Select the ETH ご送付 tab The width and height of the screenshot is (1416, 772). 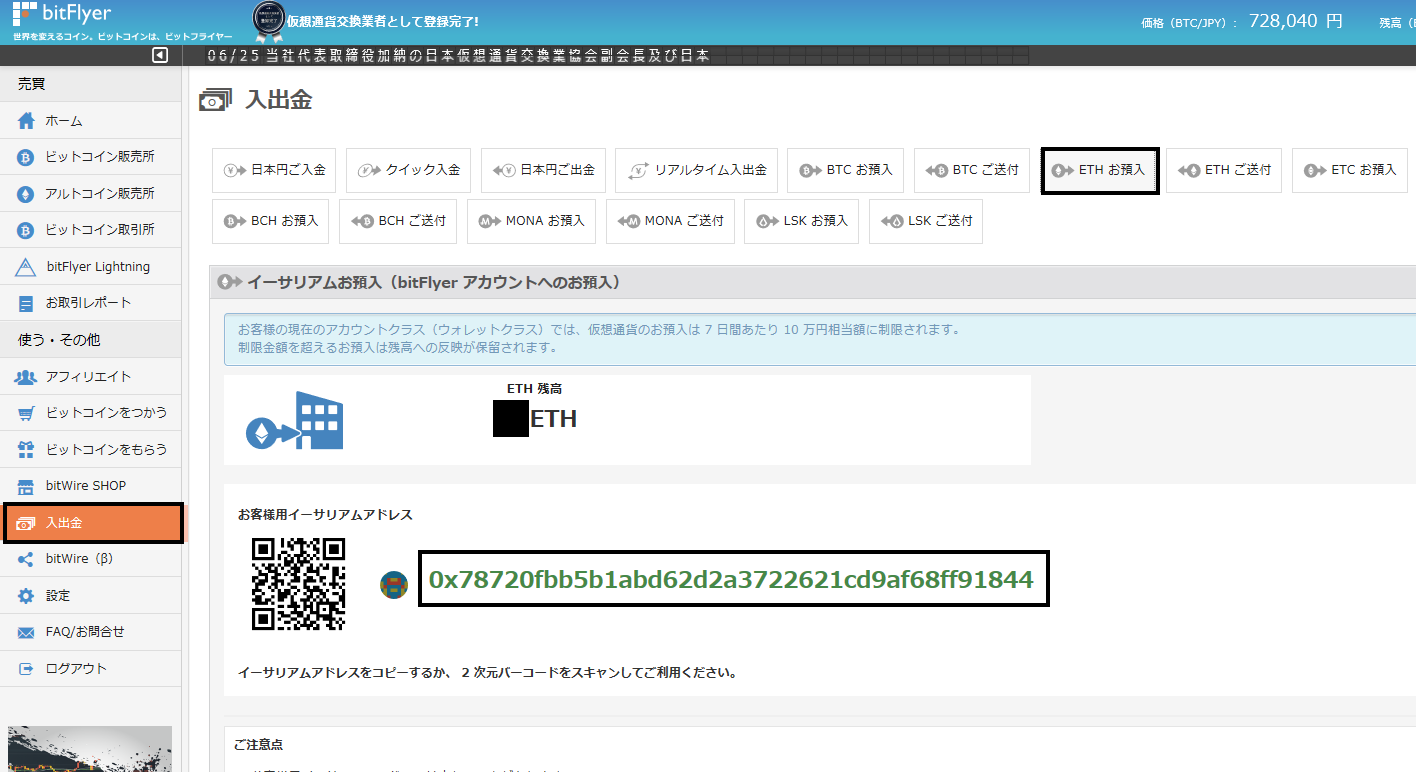1224,170
